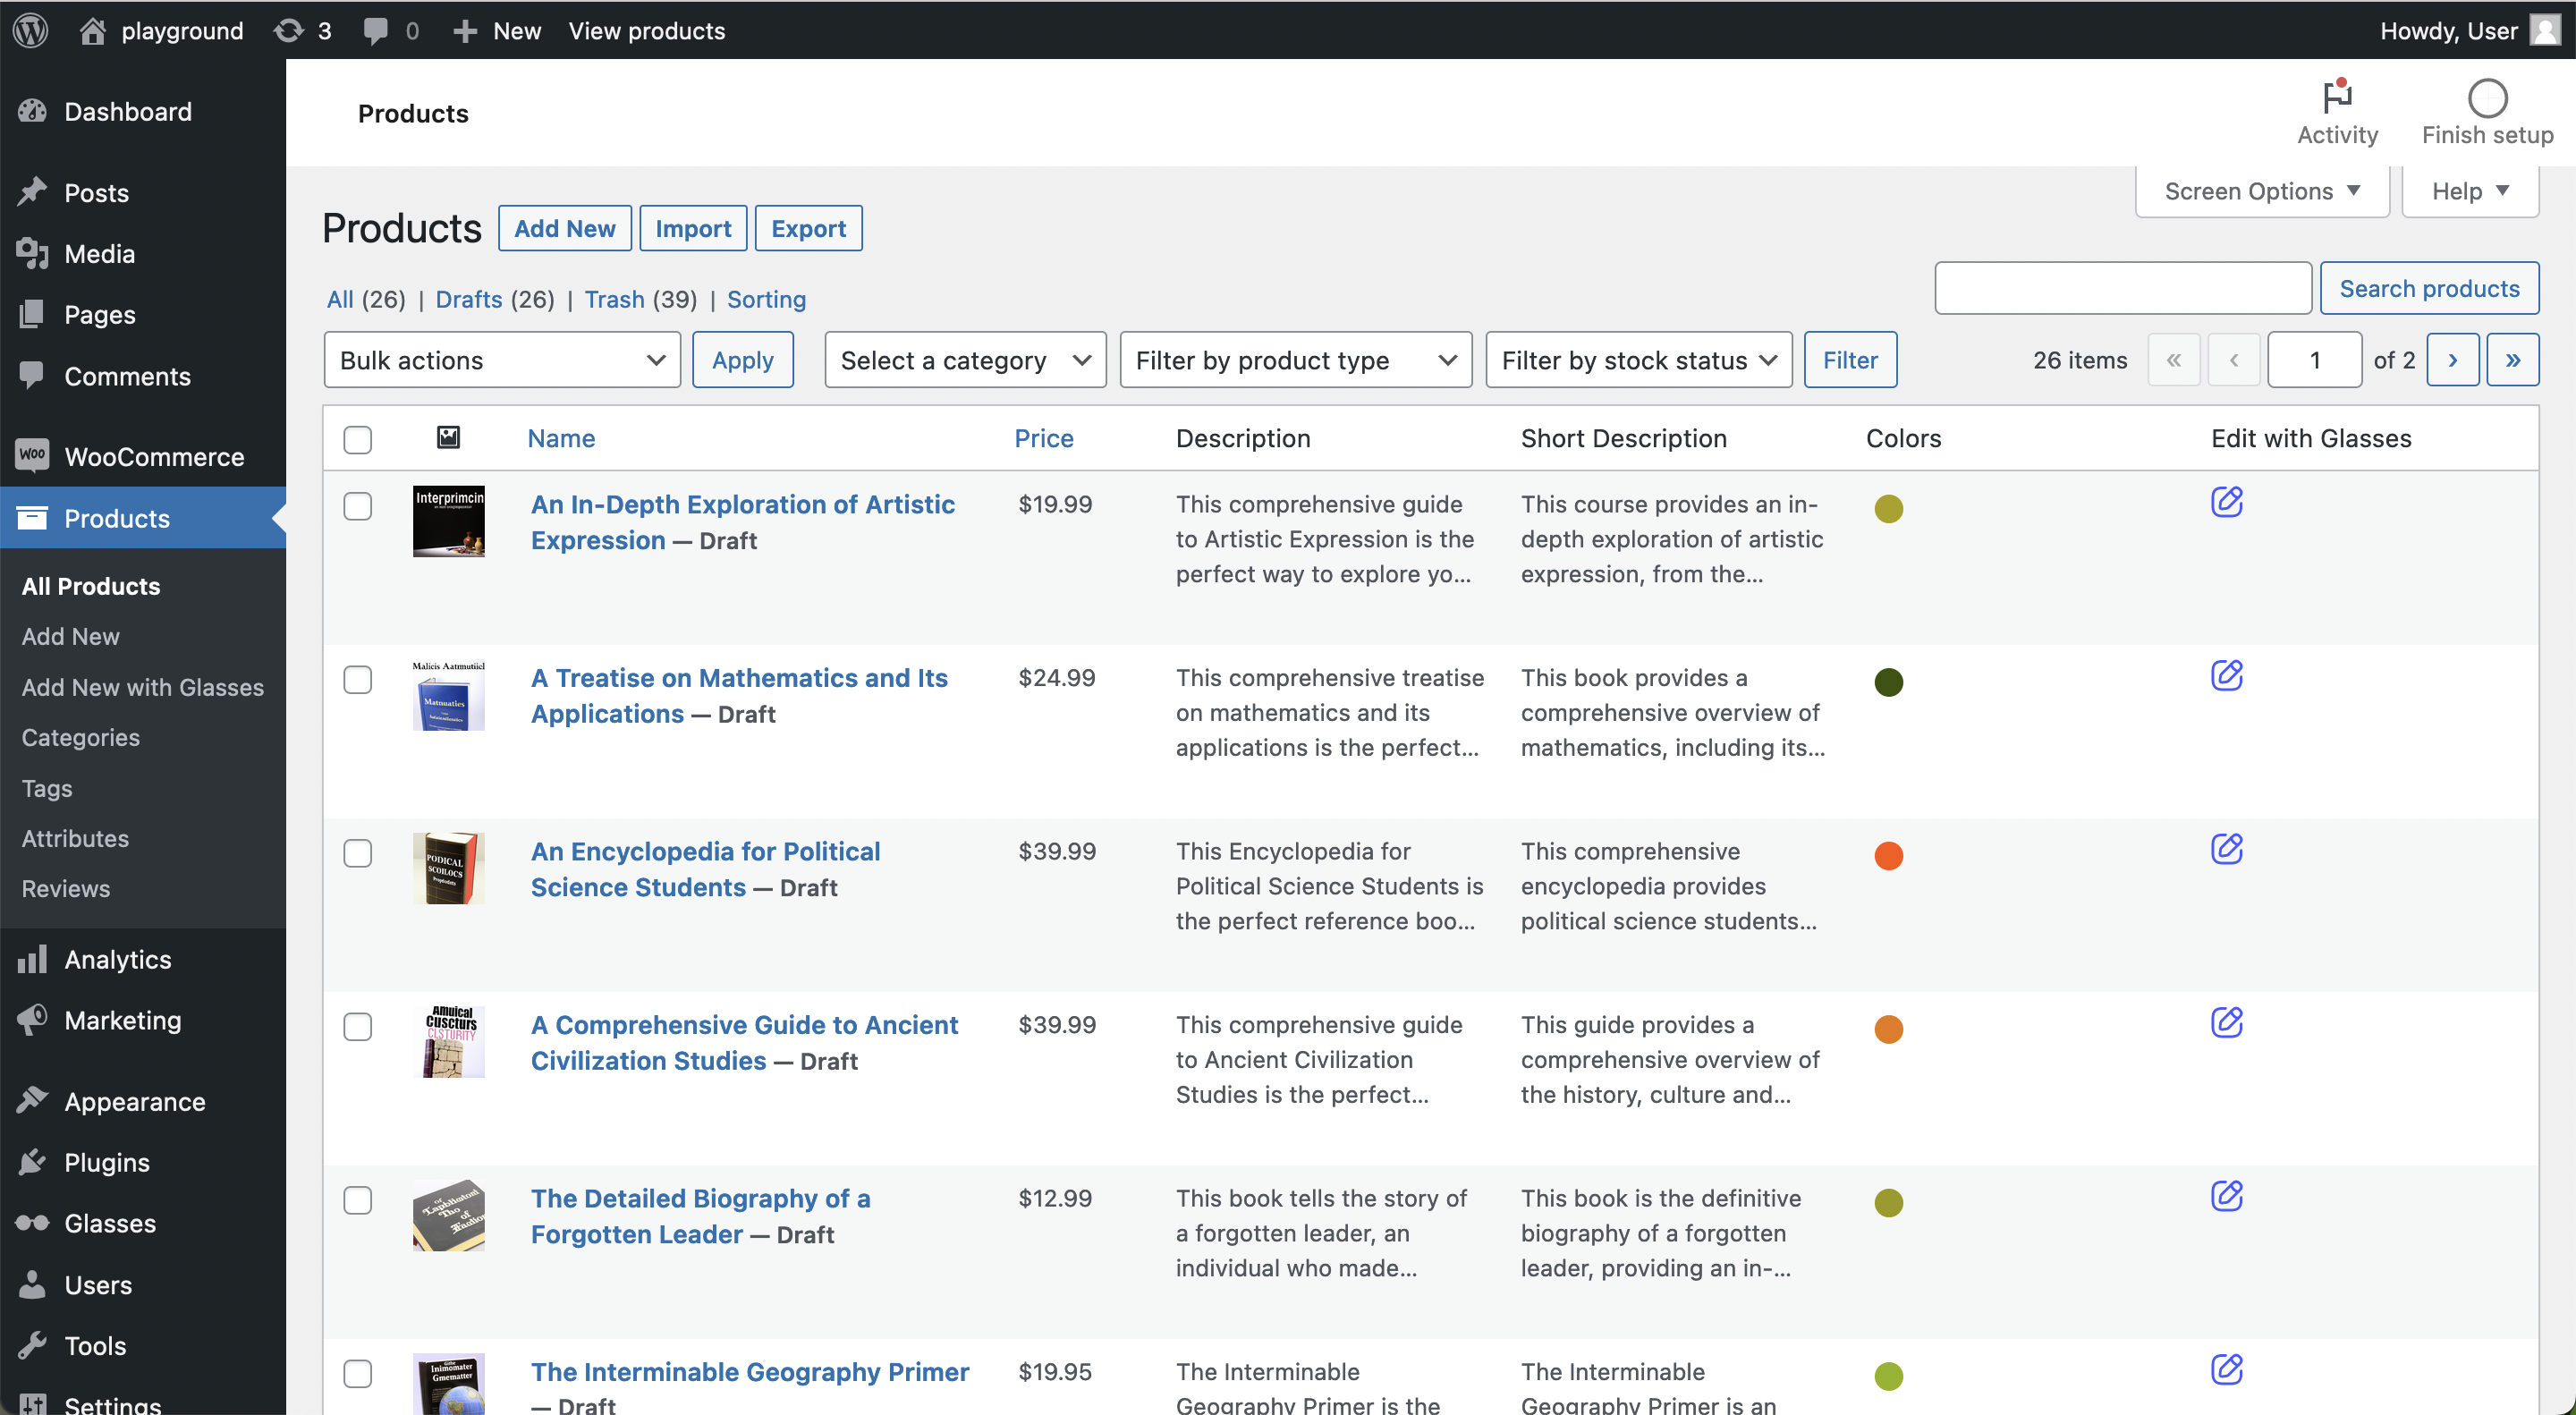Click the product search input field
This screenshot has width=2576, height=1415.
[x=2123, y=288]
